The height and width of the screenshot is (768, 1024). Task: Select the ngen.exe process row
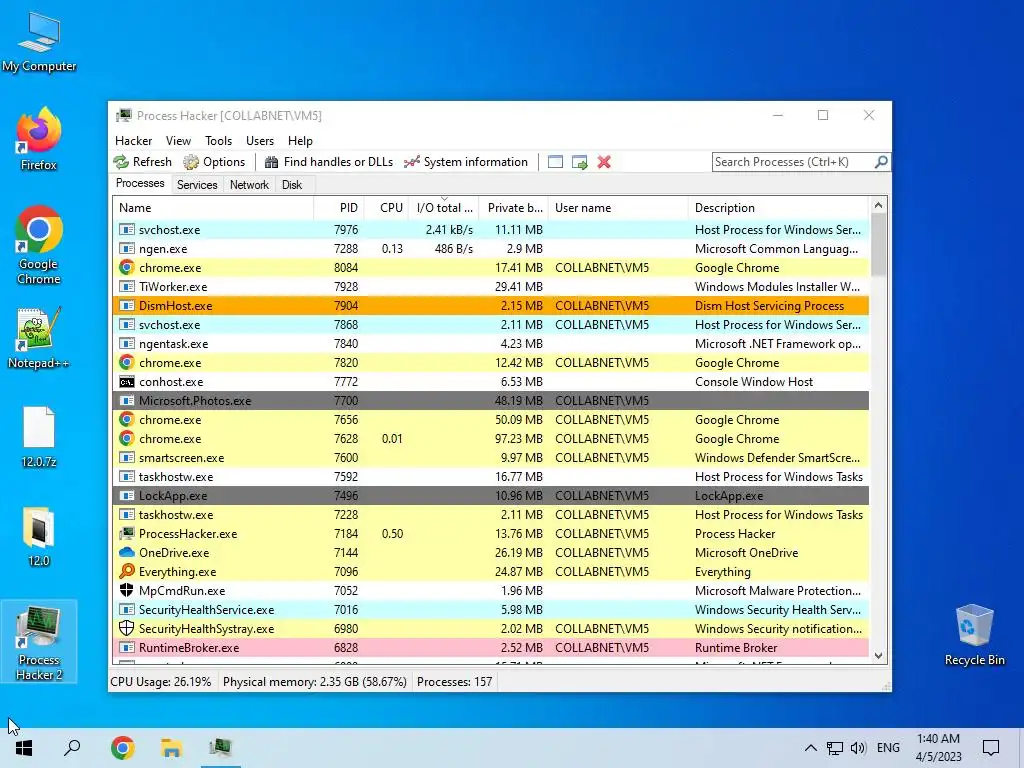click(x=491, y=249)
